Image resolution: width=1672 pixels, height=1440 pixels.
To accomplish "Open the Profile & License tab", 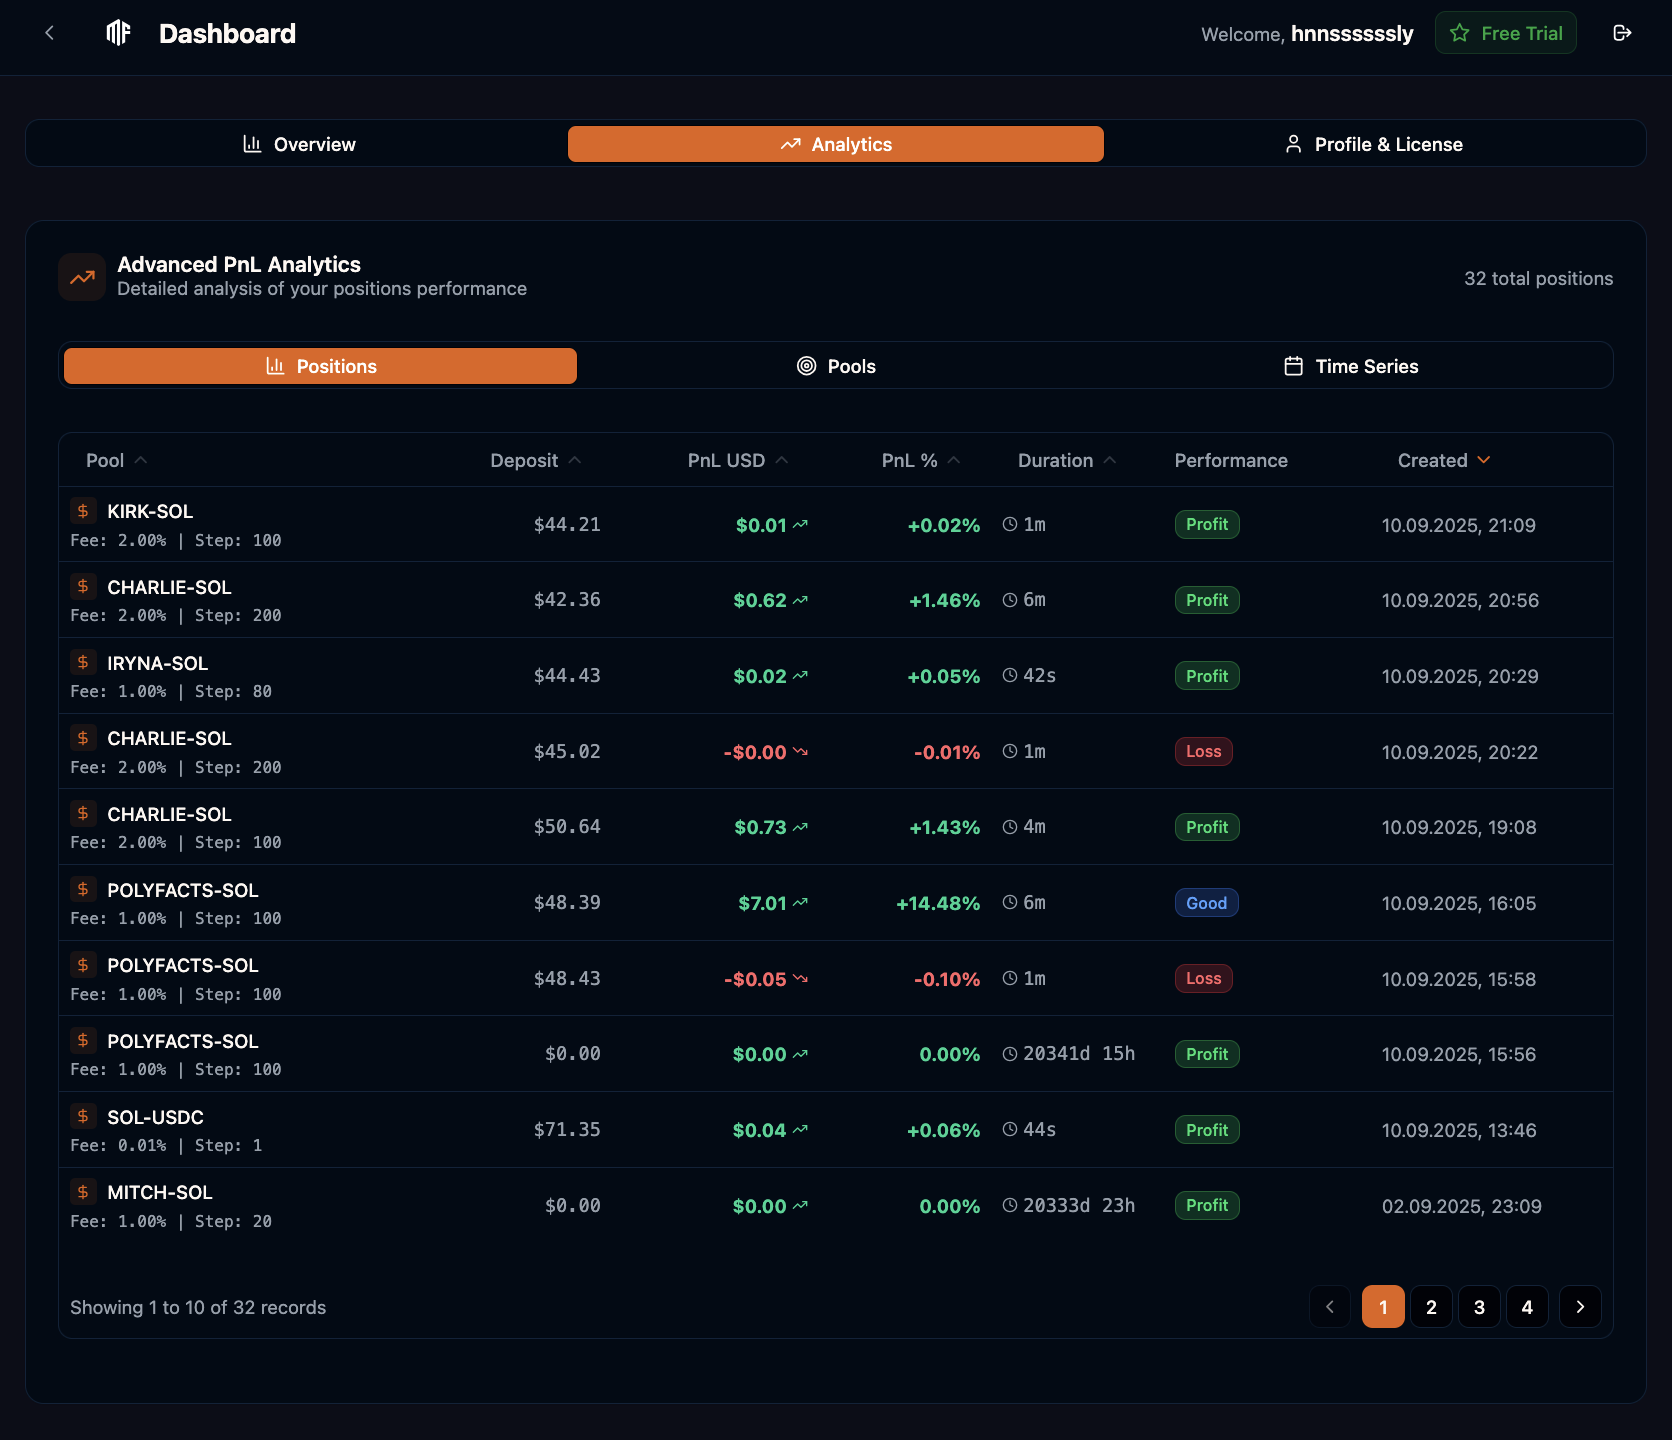I will [x=1374, y=143].
